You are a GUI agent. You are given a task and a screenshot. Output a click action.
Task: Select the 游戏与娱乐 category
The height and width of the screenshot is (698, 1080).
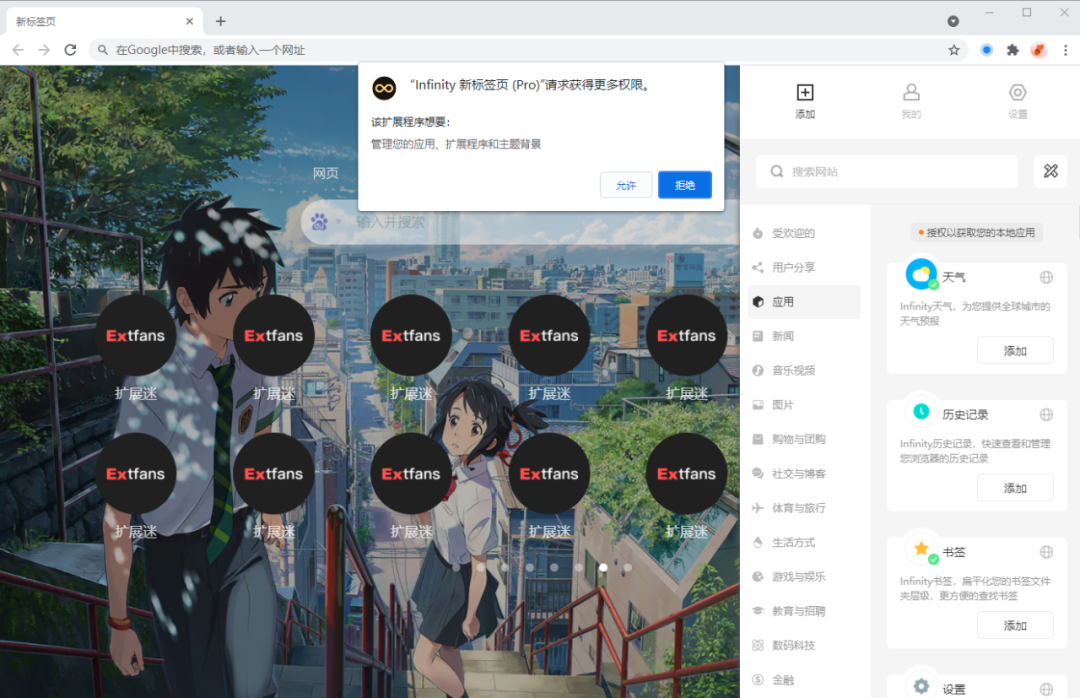point(804,577)
